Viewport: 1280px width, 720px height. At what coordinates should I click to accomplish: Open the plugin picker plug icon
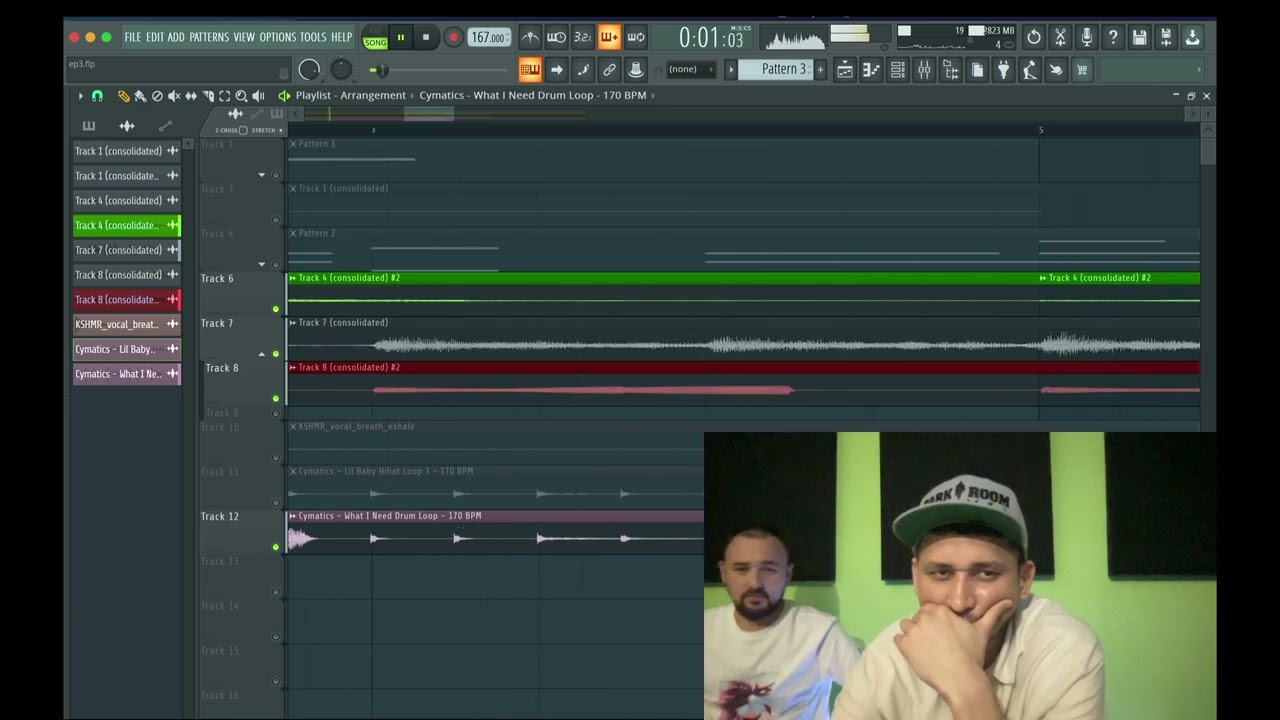[x=1003, y=69]
